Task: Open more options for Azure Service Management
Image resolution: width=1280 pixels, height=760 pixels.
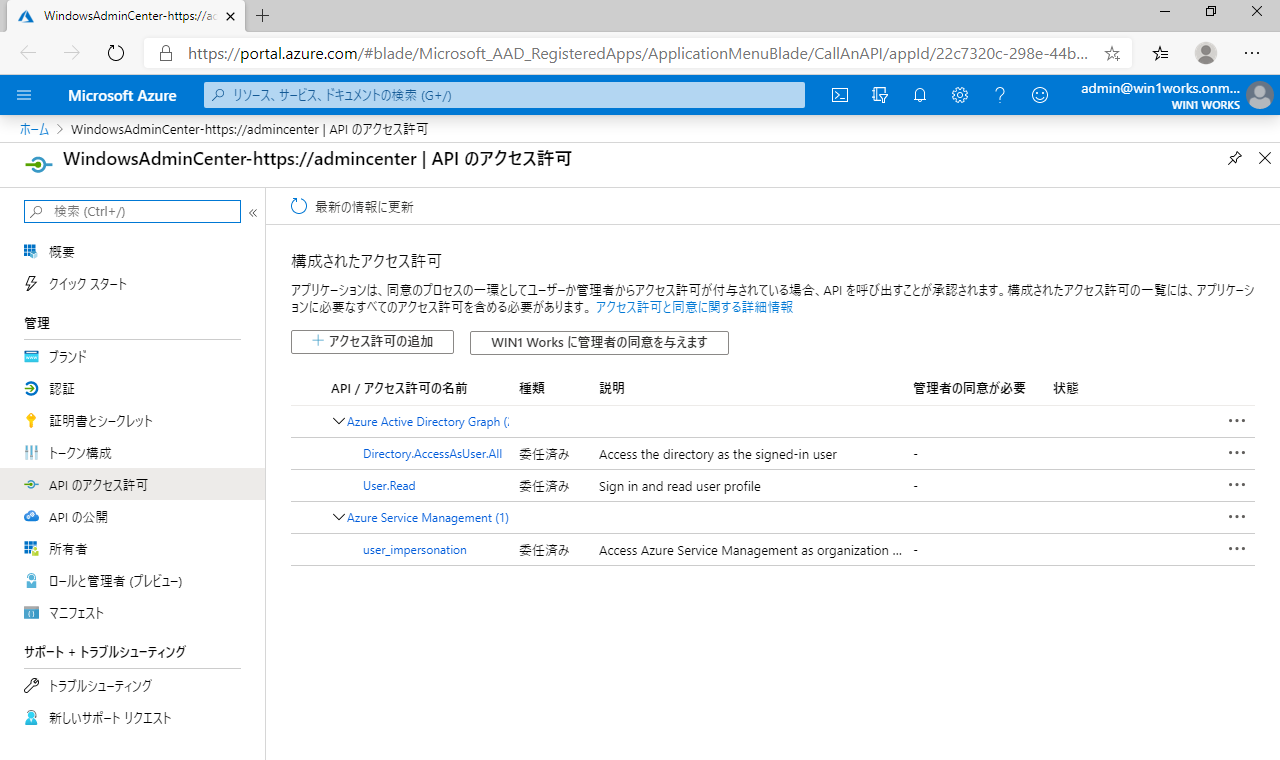Action: click(1237, 517)
